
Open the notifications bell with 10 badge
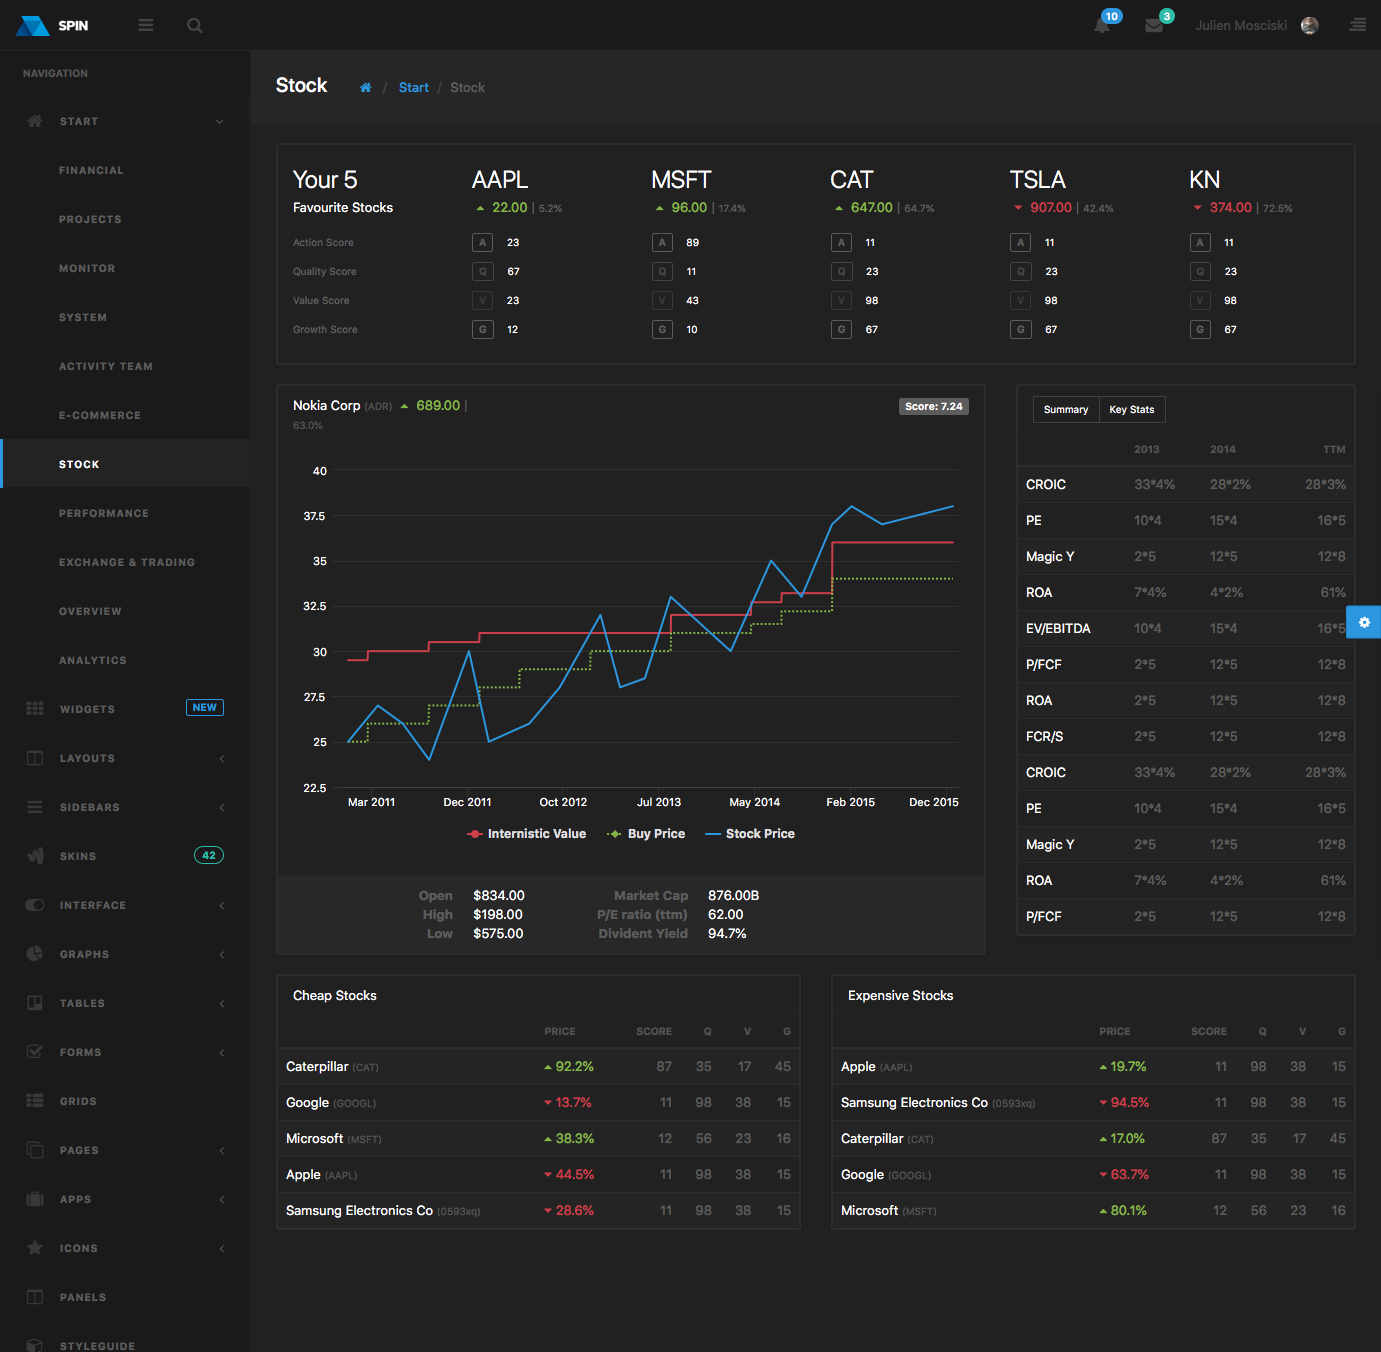[x=1102, y=25]
